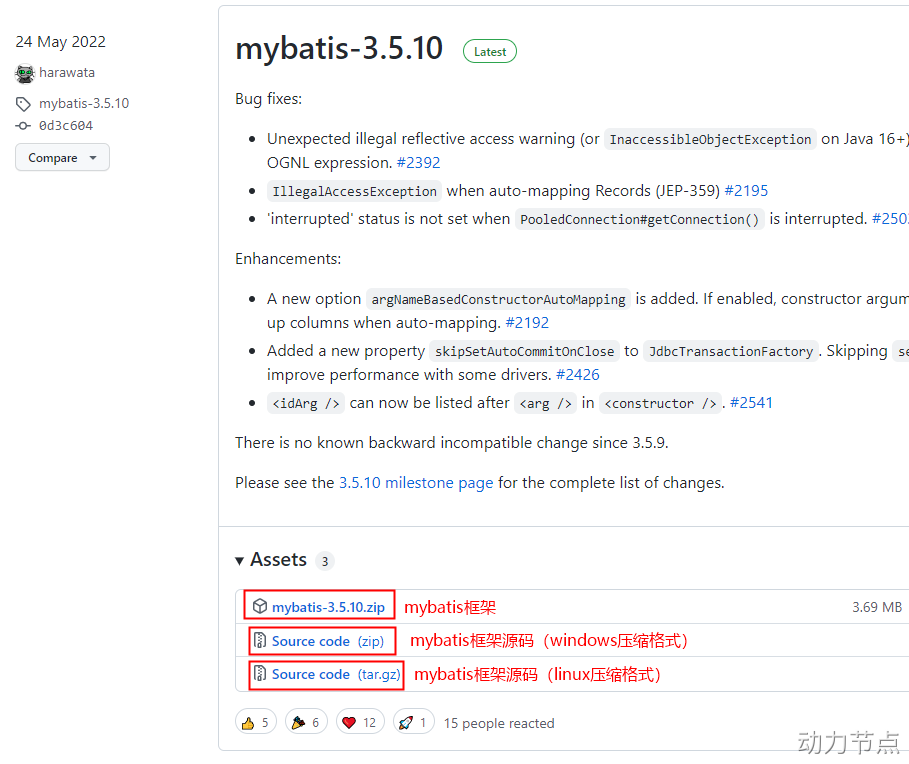The height and width of the screenshot is (764, 909).
Task: Open the mybatis-3.5.10 tag link in sidebar
Action: (84, 104)
